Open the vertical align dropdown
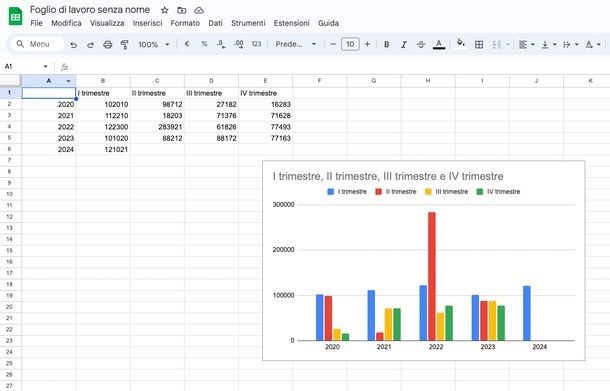610x391 pixels. (x=549, y=45)
